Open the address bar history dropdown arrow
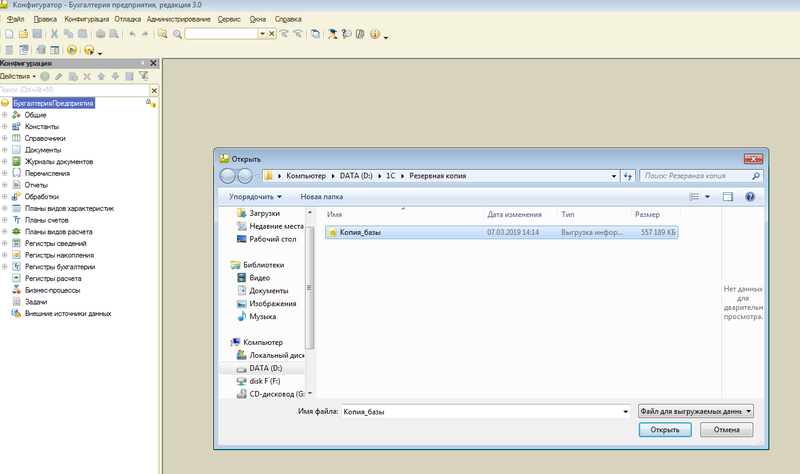Screen dimensions: 800x474 [x=614, y=176]
